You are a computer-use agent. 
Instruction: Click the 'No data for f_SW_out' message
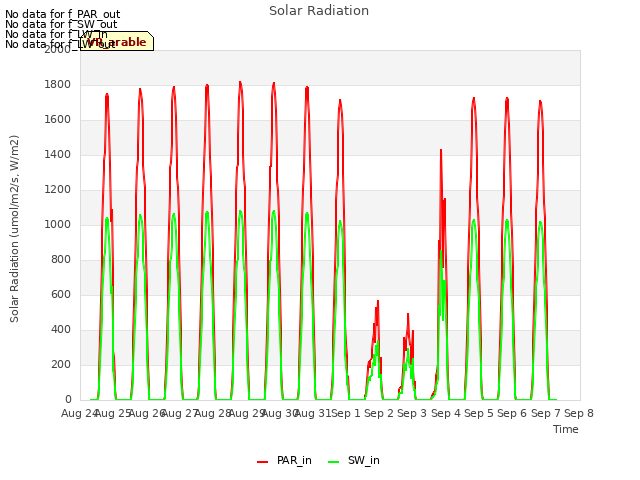coord(61,24)
